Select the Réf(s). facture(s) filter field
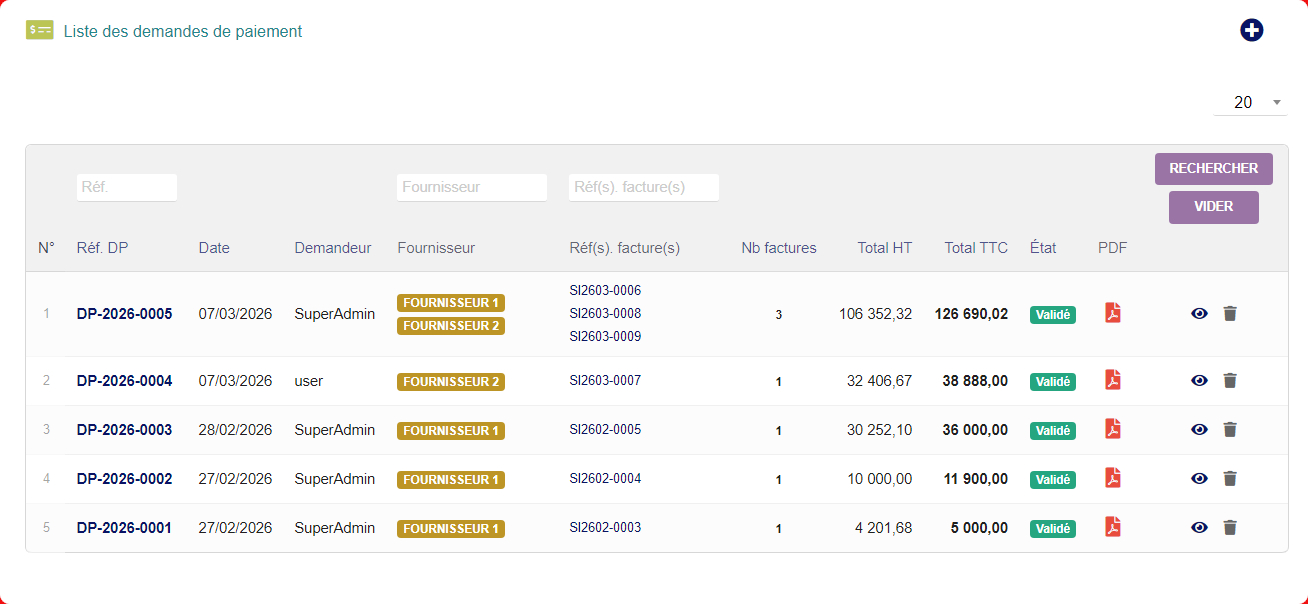 point(643,187)
